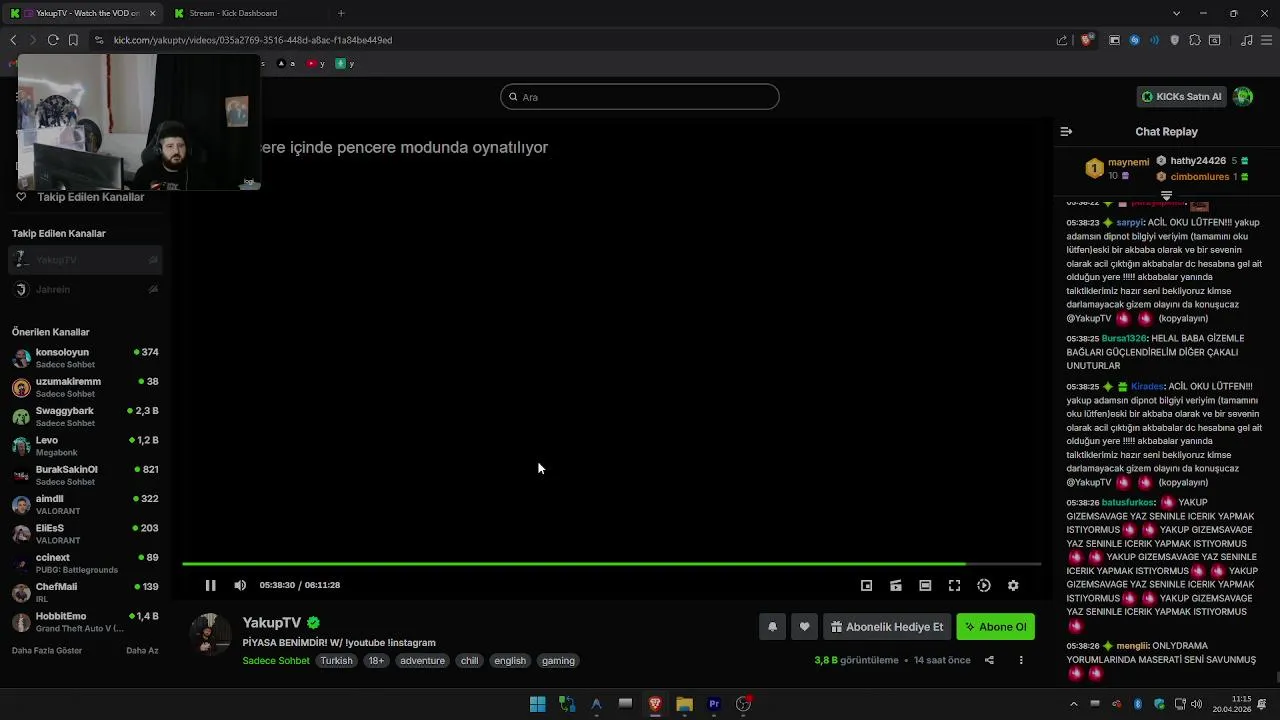Open konsoloyun recommended channel
This screenshot has width=1280, height=720.
point(85,358)
